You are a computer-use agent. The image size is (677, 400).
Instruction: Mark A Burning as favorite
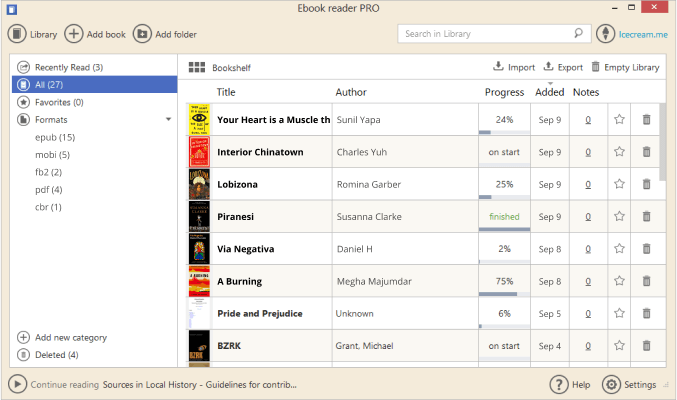(619, 282)
